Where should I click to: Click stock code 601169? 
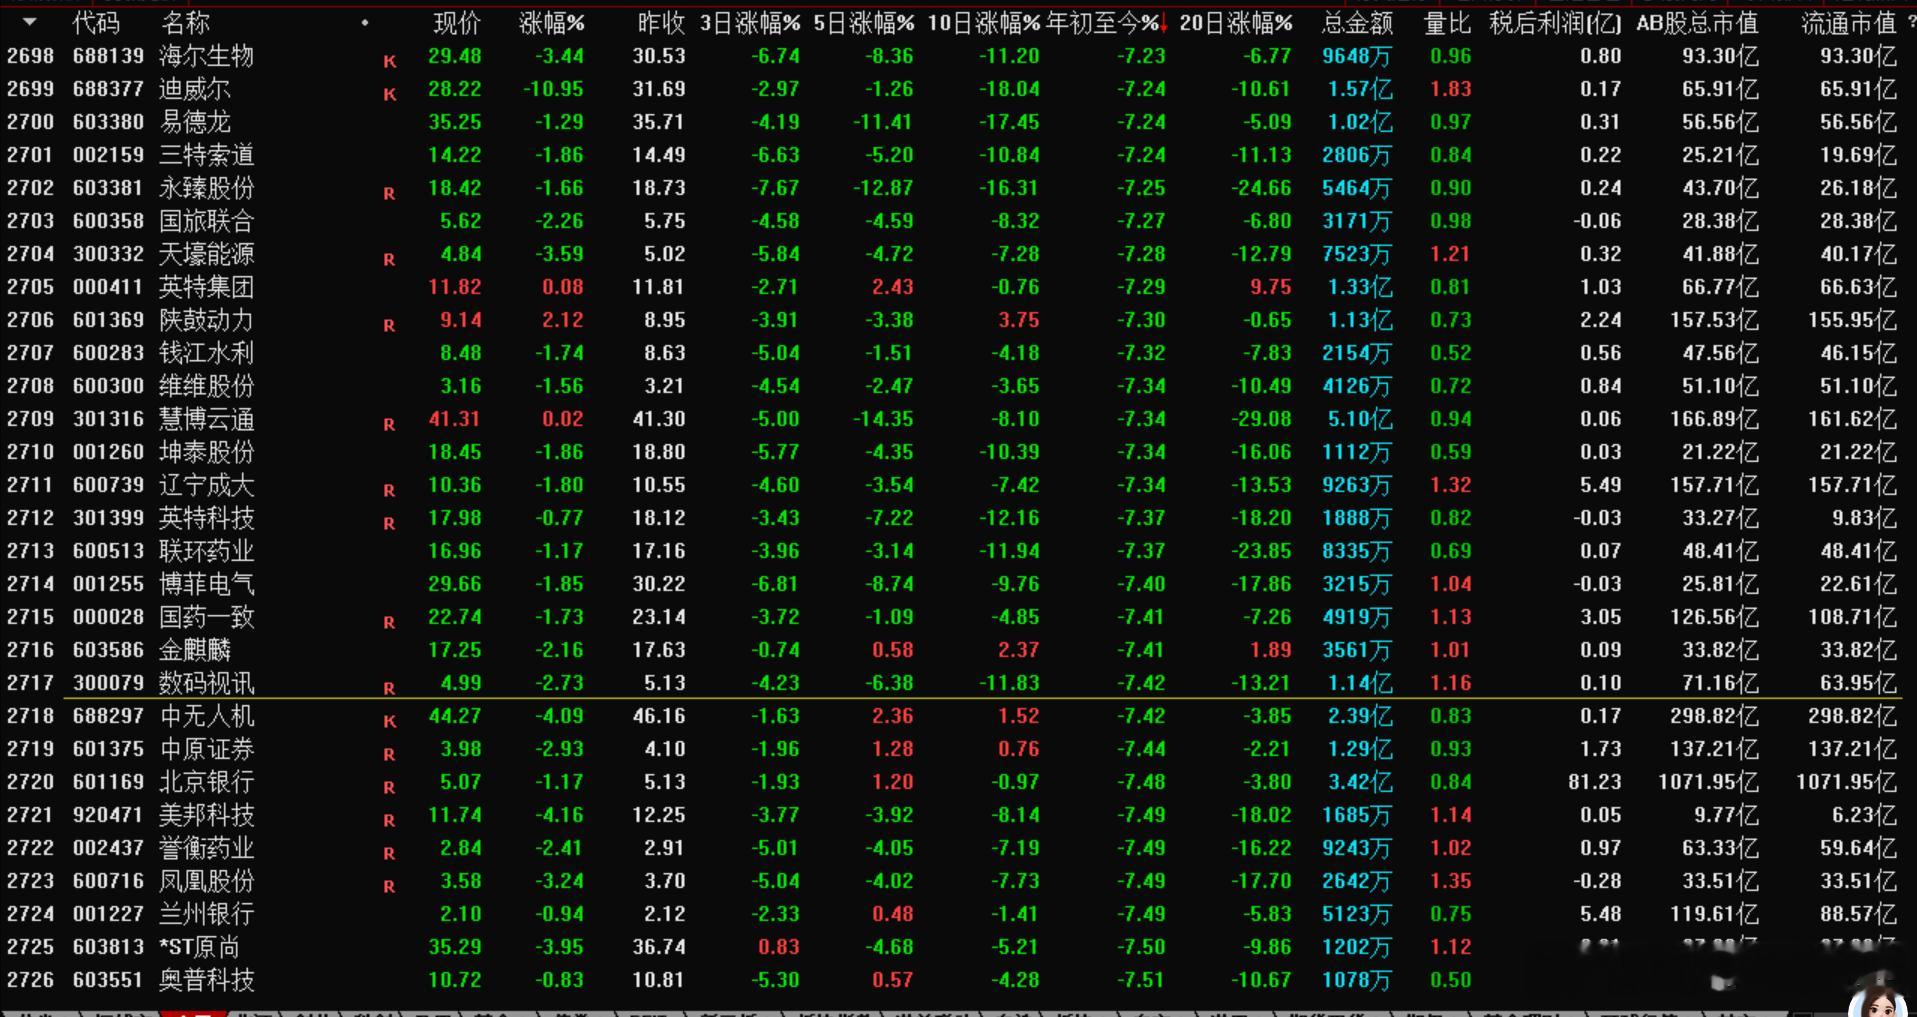(x=108, y=782)
